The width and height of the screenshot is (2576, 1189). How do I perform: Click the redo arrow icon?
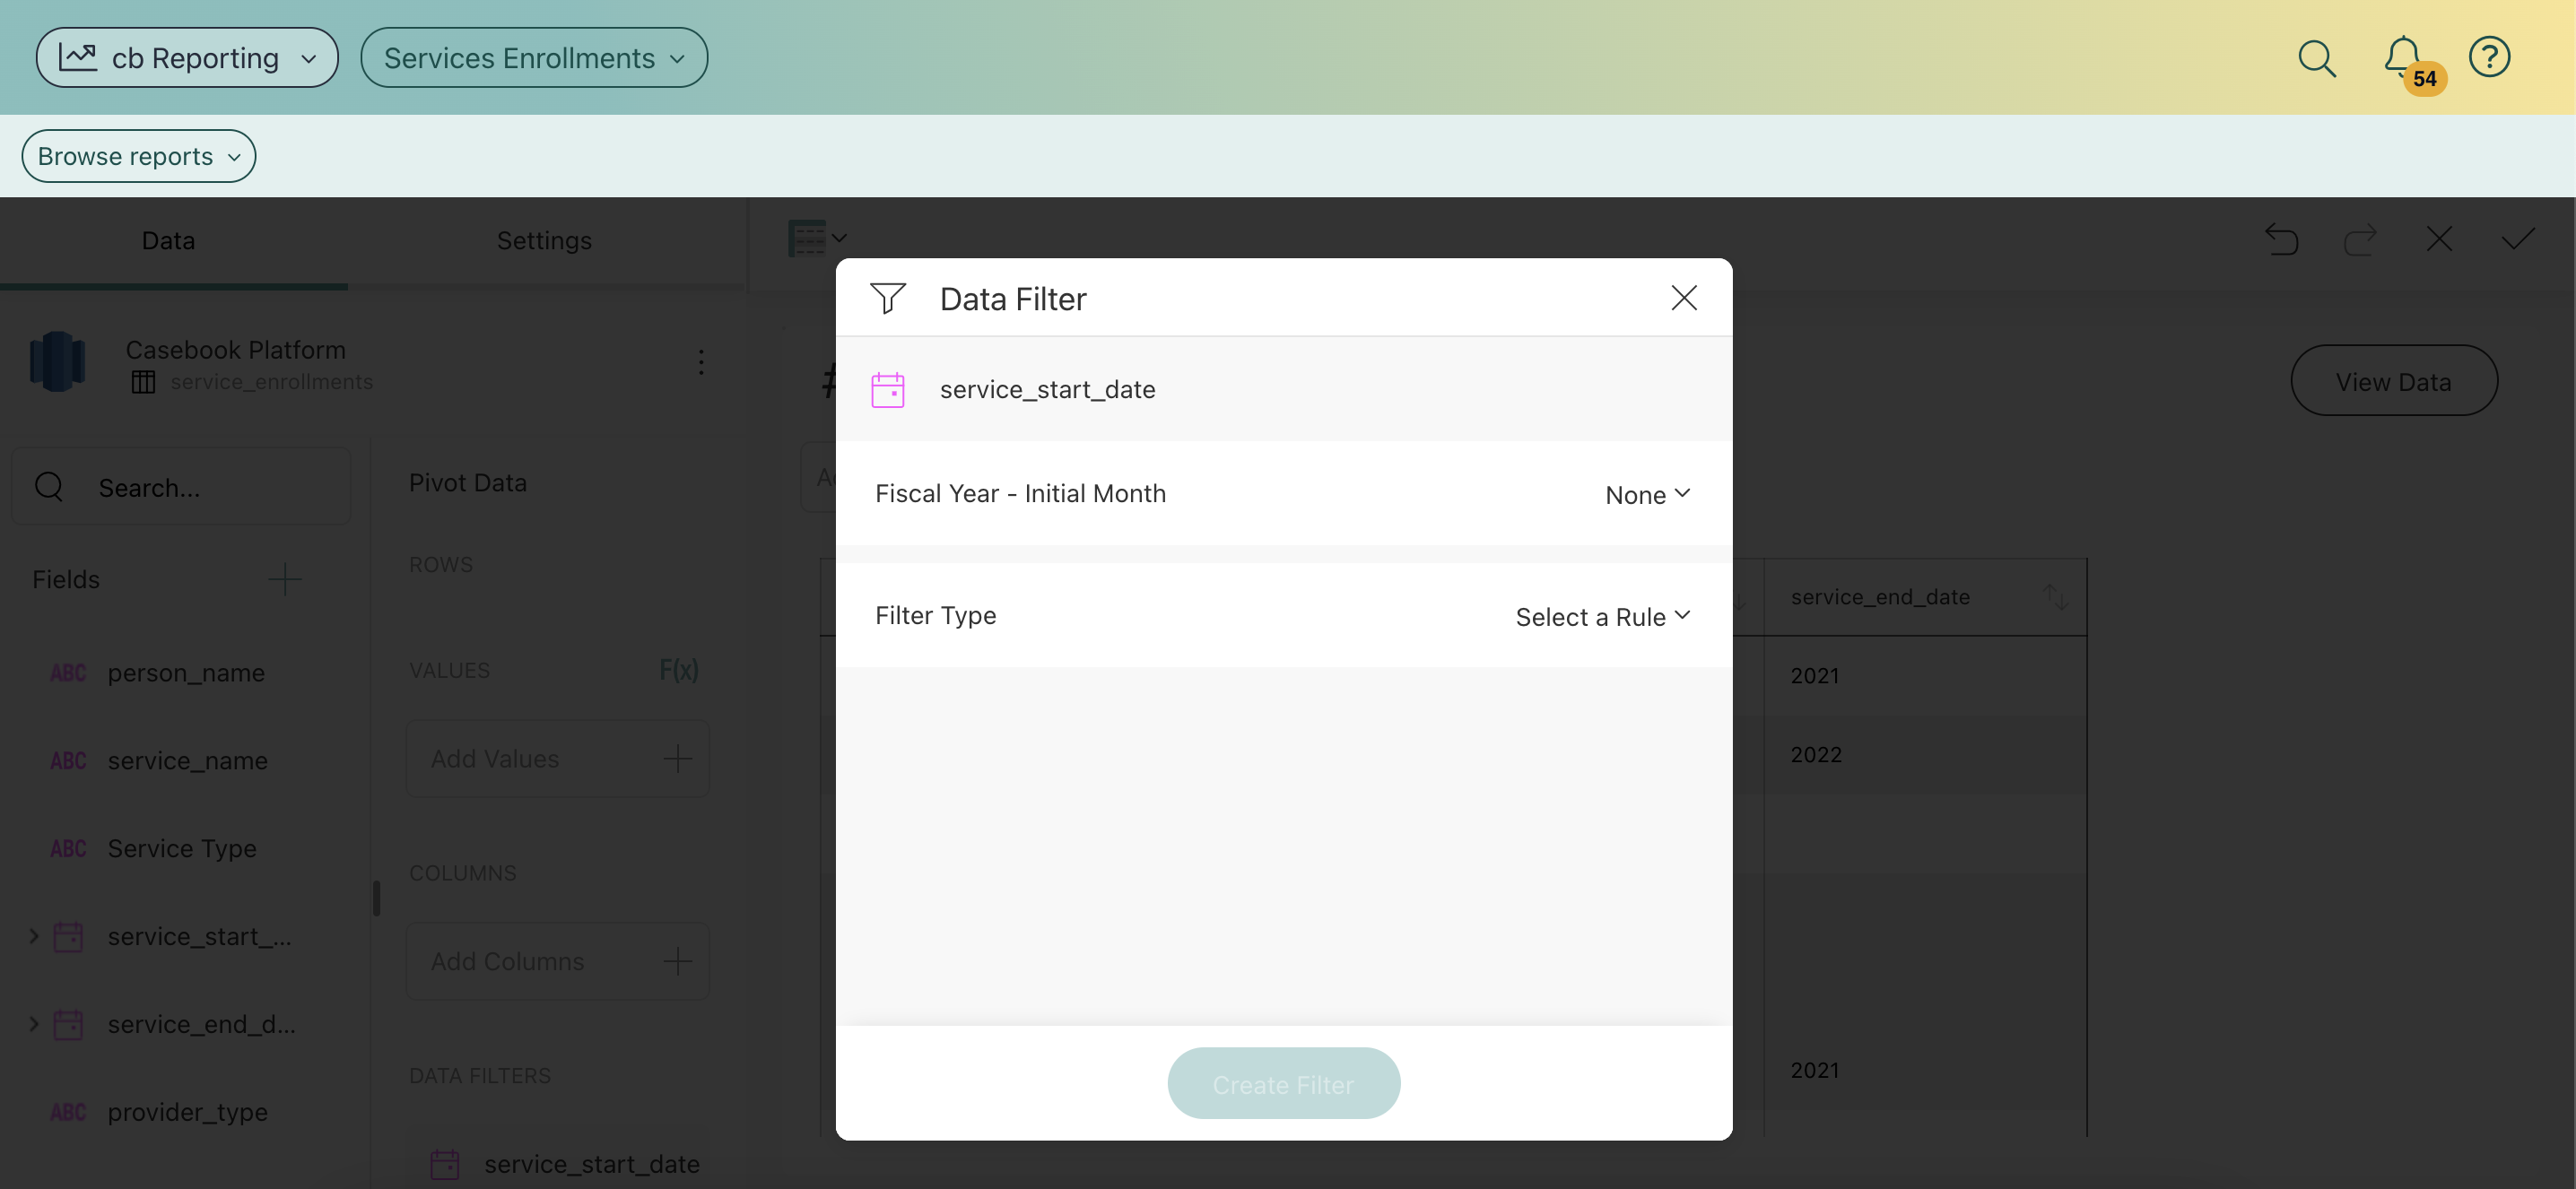click(2360, 240)
